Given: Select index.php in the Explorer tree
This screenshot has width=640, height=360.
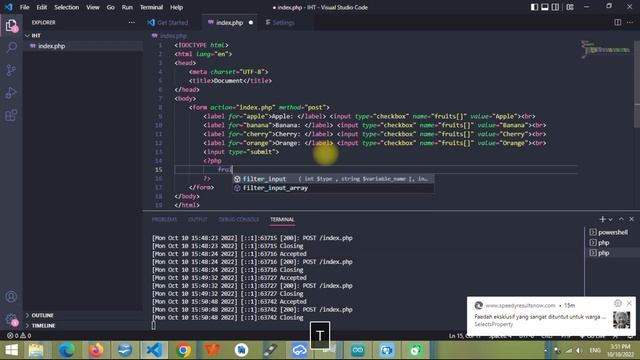Looking at the screenshot, I should (83, 46).
